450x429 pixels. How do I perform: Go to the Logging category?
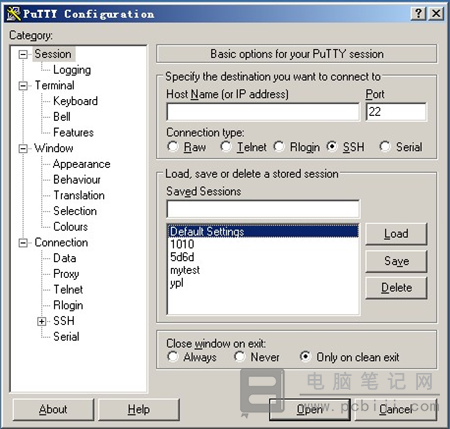click(x=72, y=70)
